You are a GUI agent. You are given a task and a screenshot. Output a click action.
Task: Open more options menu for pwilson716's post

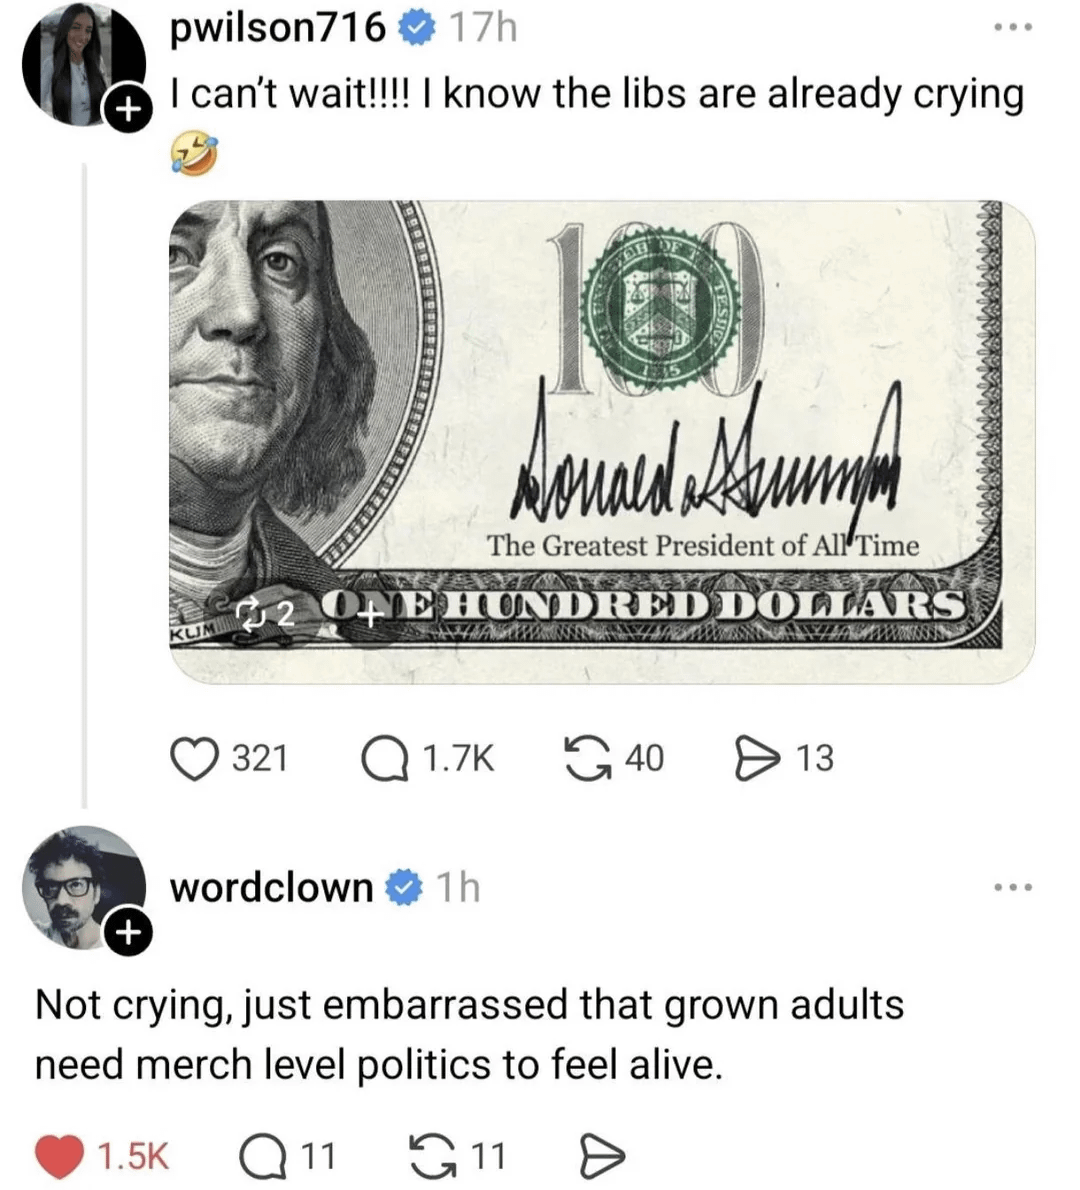[x=1014, y=27]
